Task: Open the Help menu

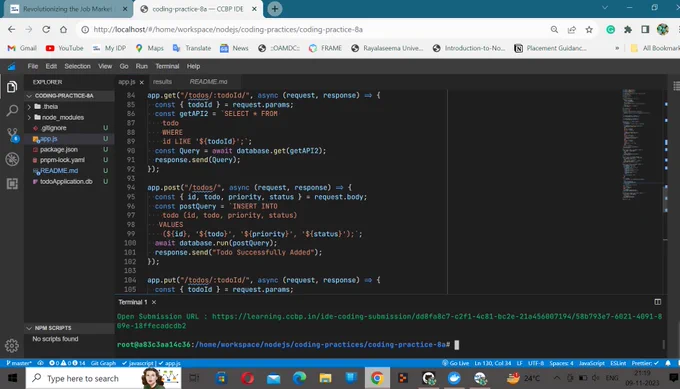Action: coord(193,66)
